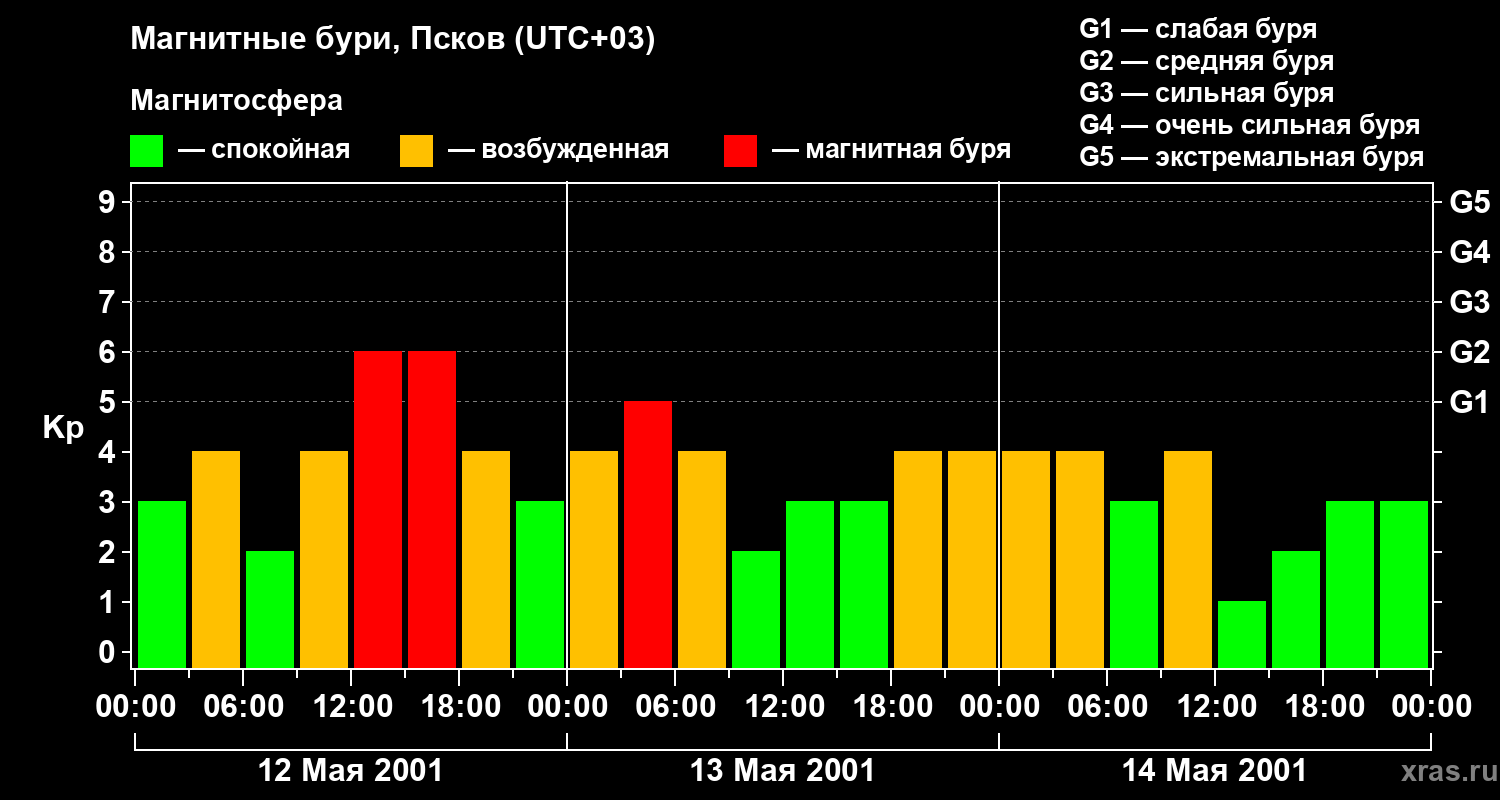Click the G5 label on the right axis
The image size is (1500, 800).
[x=1469, y=202]
